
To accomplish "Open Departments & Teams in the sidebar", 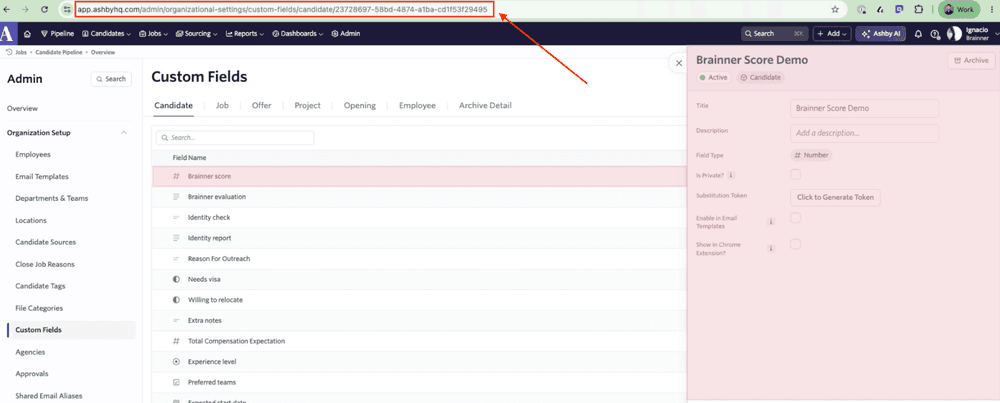I will (52, 198).
